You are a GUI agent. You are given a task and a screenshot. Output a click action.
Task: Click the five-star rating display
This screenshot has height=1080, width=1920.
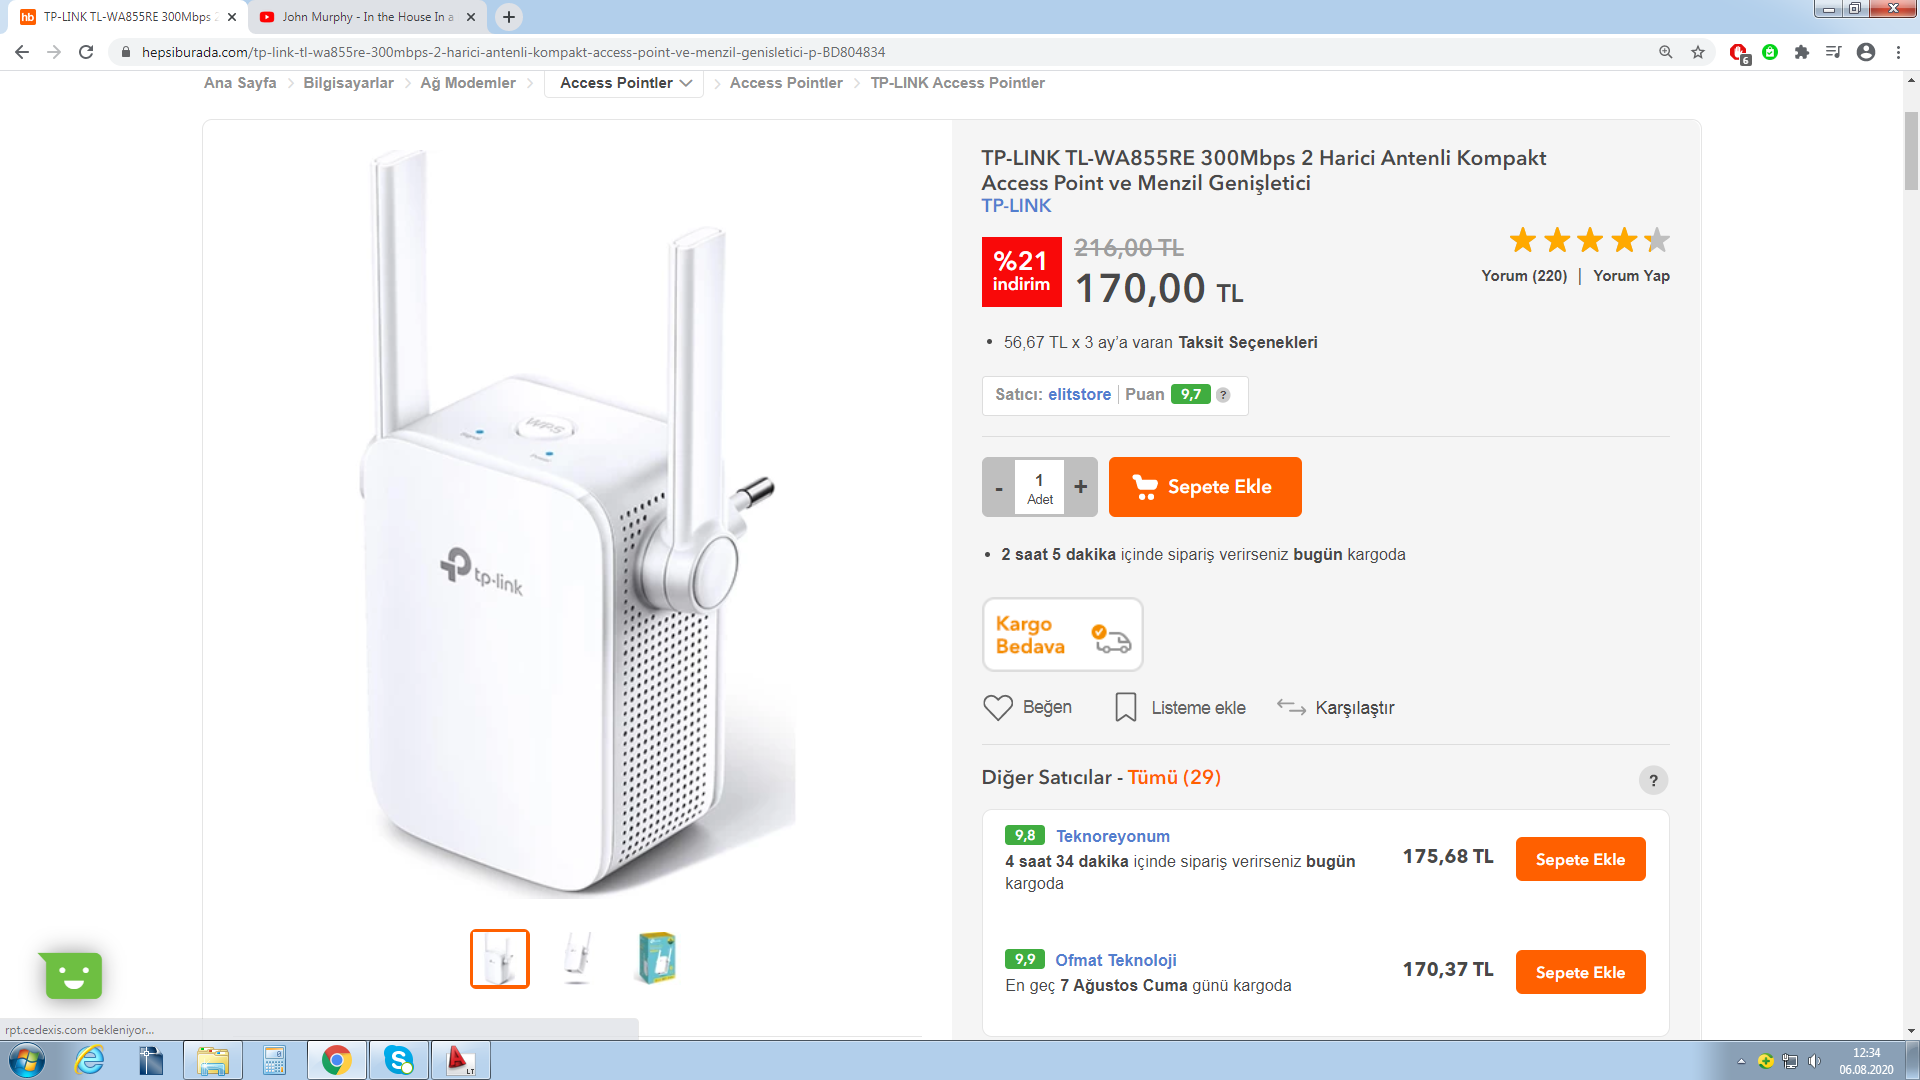1589,241
